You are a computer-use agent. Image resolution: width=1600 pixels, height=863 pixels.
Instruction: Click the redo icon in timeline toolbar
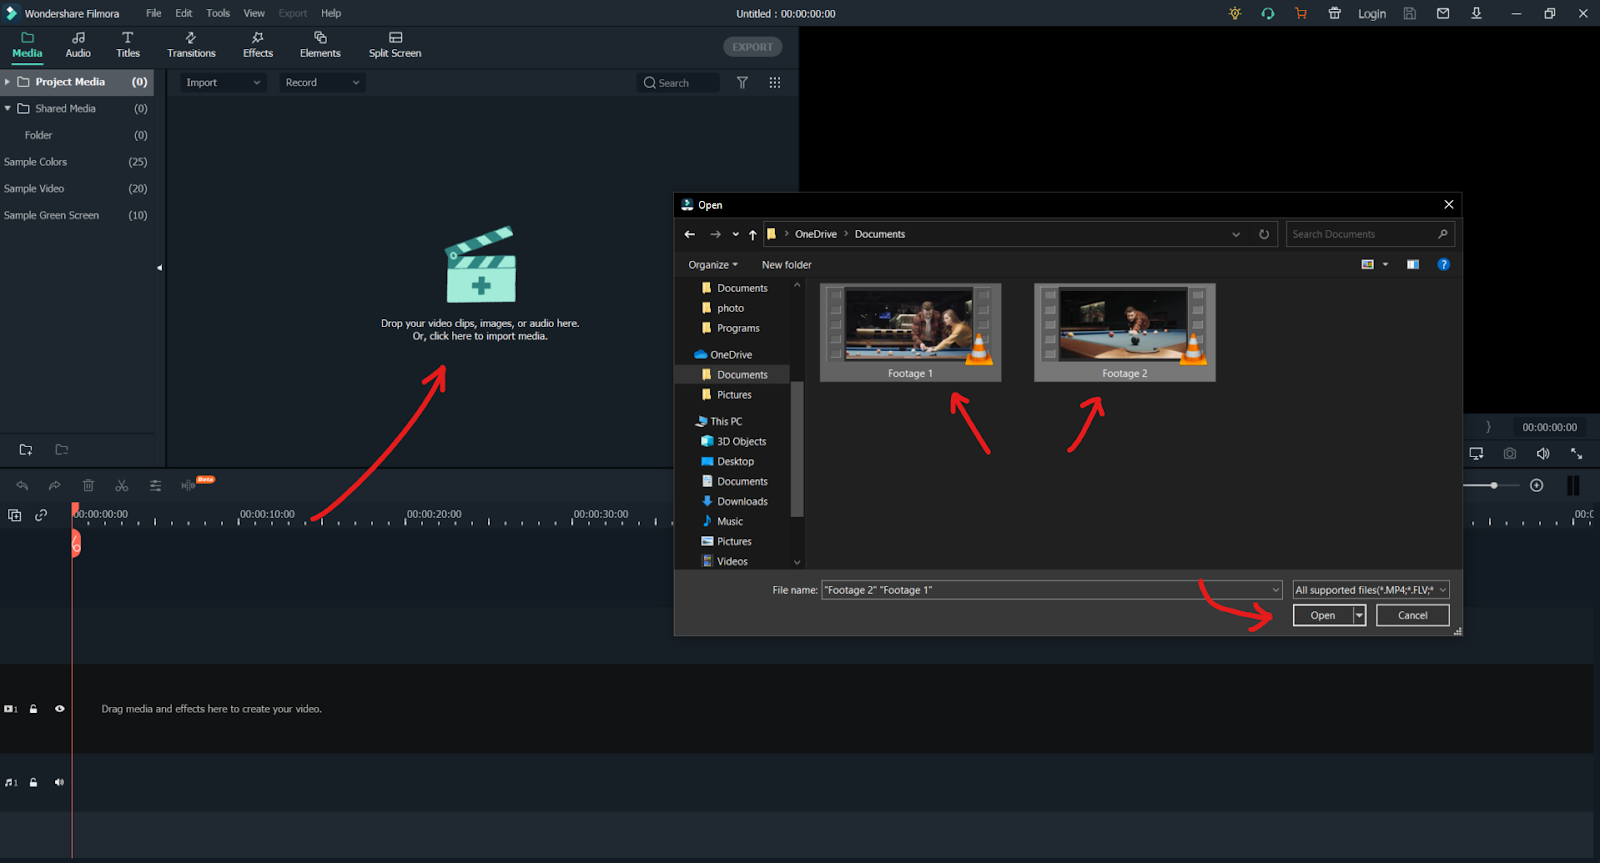pyautogui.click(x=55, y=486)
